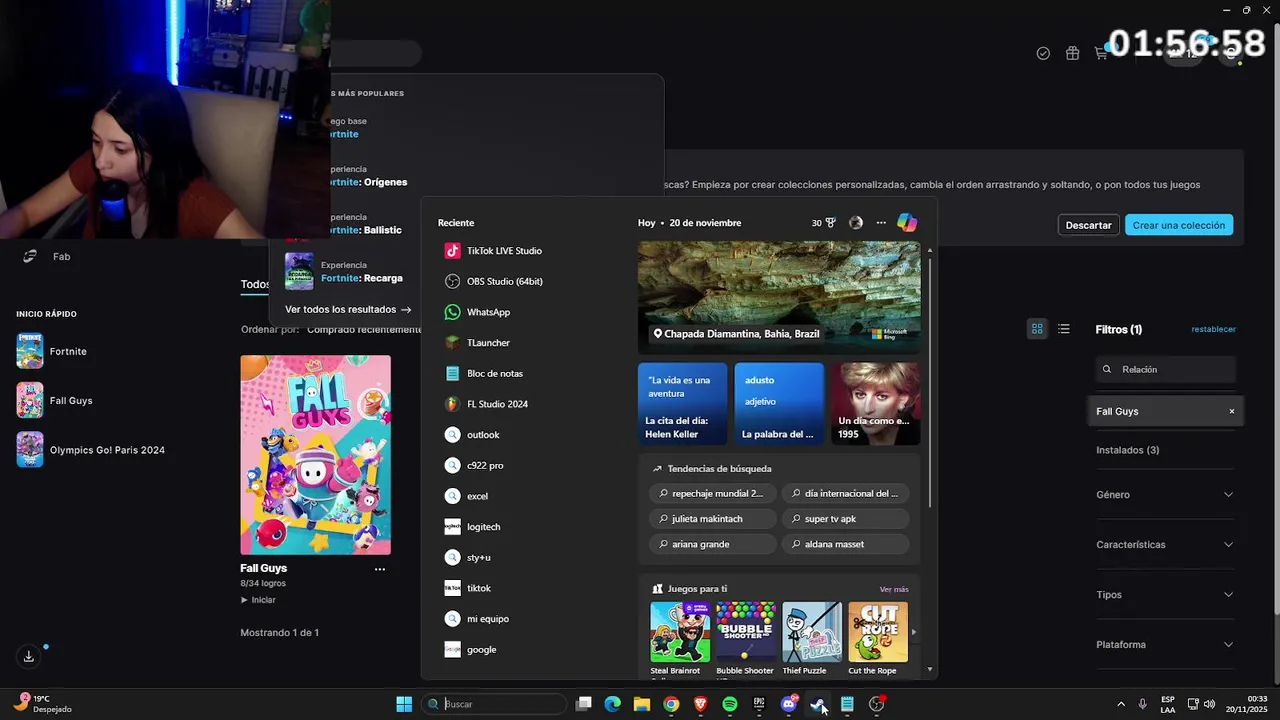Select Fortnite: Recarga search result

[x=345, y=271]
